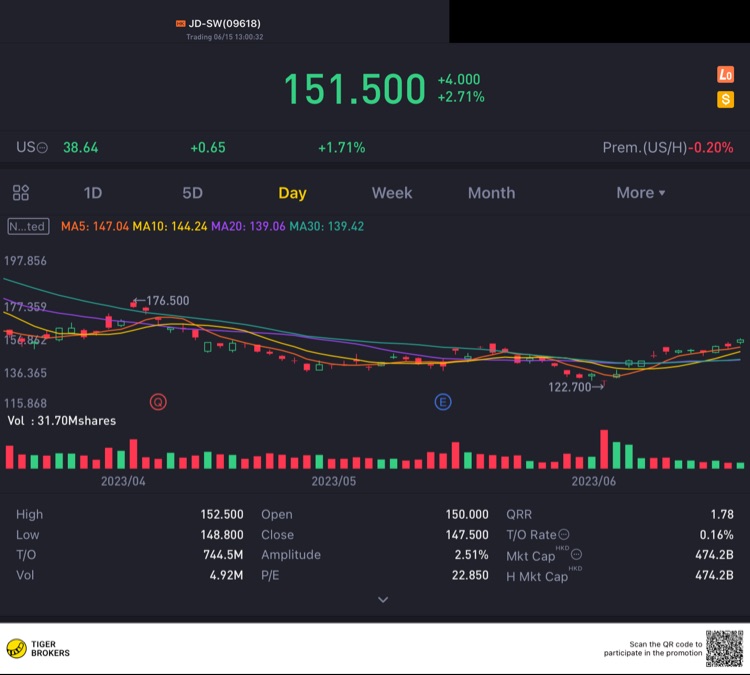Tap the 2023/06 date axis label
This screenshot has width=750, height=675.
(x=594, y=481)
